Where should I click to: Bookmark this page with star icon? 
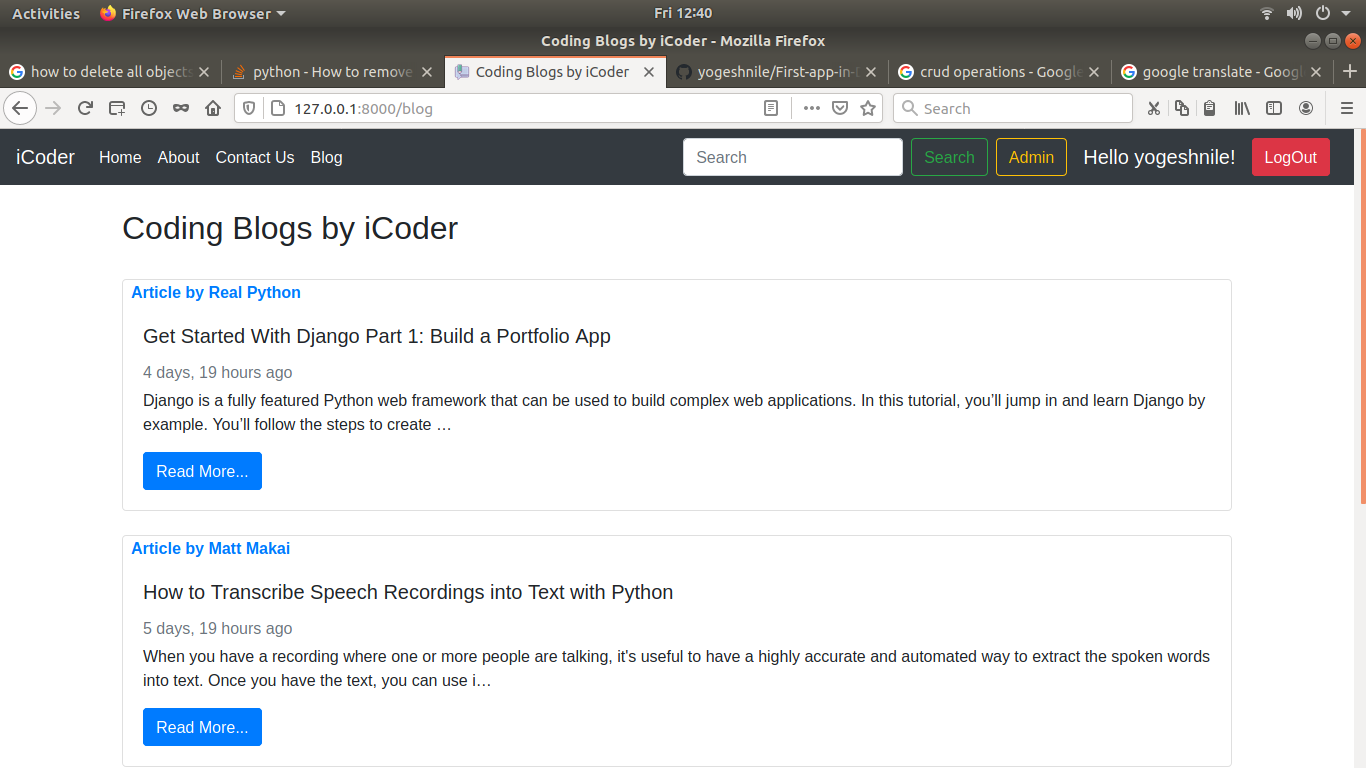coord(868,108)
